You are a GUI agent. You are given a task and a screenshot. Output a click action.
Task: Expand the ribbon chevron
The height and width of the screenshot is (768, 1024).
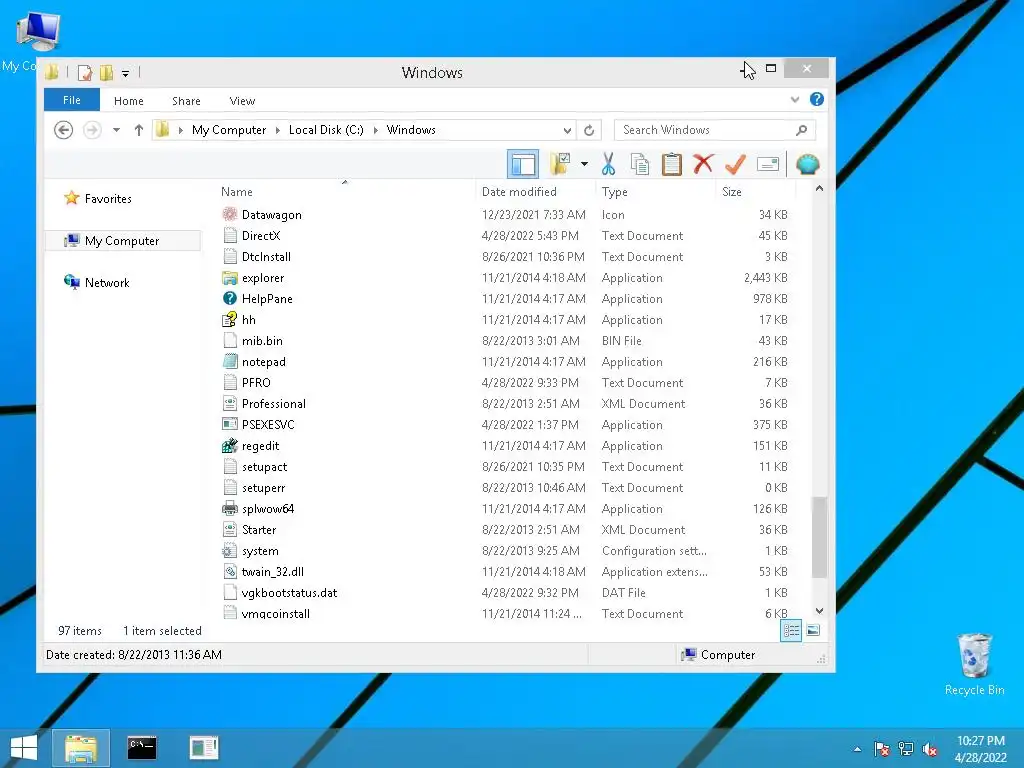[795, 100]
